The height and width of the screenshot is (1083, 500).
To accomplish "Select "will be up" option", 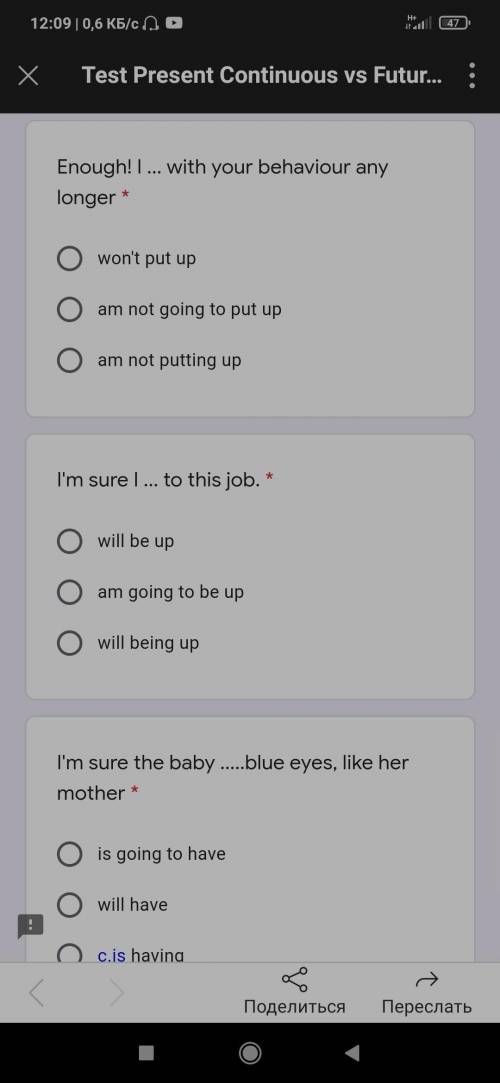I will click(x=115, y=541).
